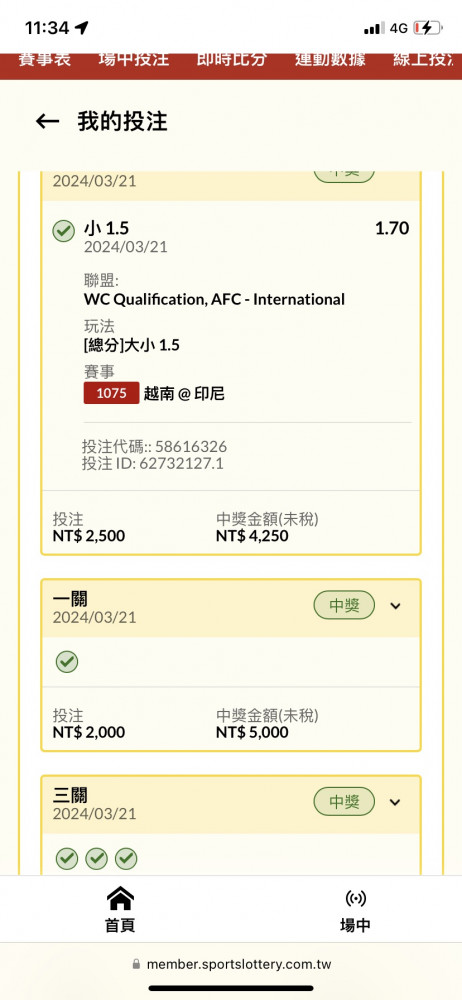Viewport: 462px width, 1000px height.
Task: Tap the 中獎 badge on 三關 card
Action: pos(344,802)
